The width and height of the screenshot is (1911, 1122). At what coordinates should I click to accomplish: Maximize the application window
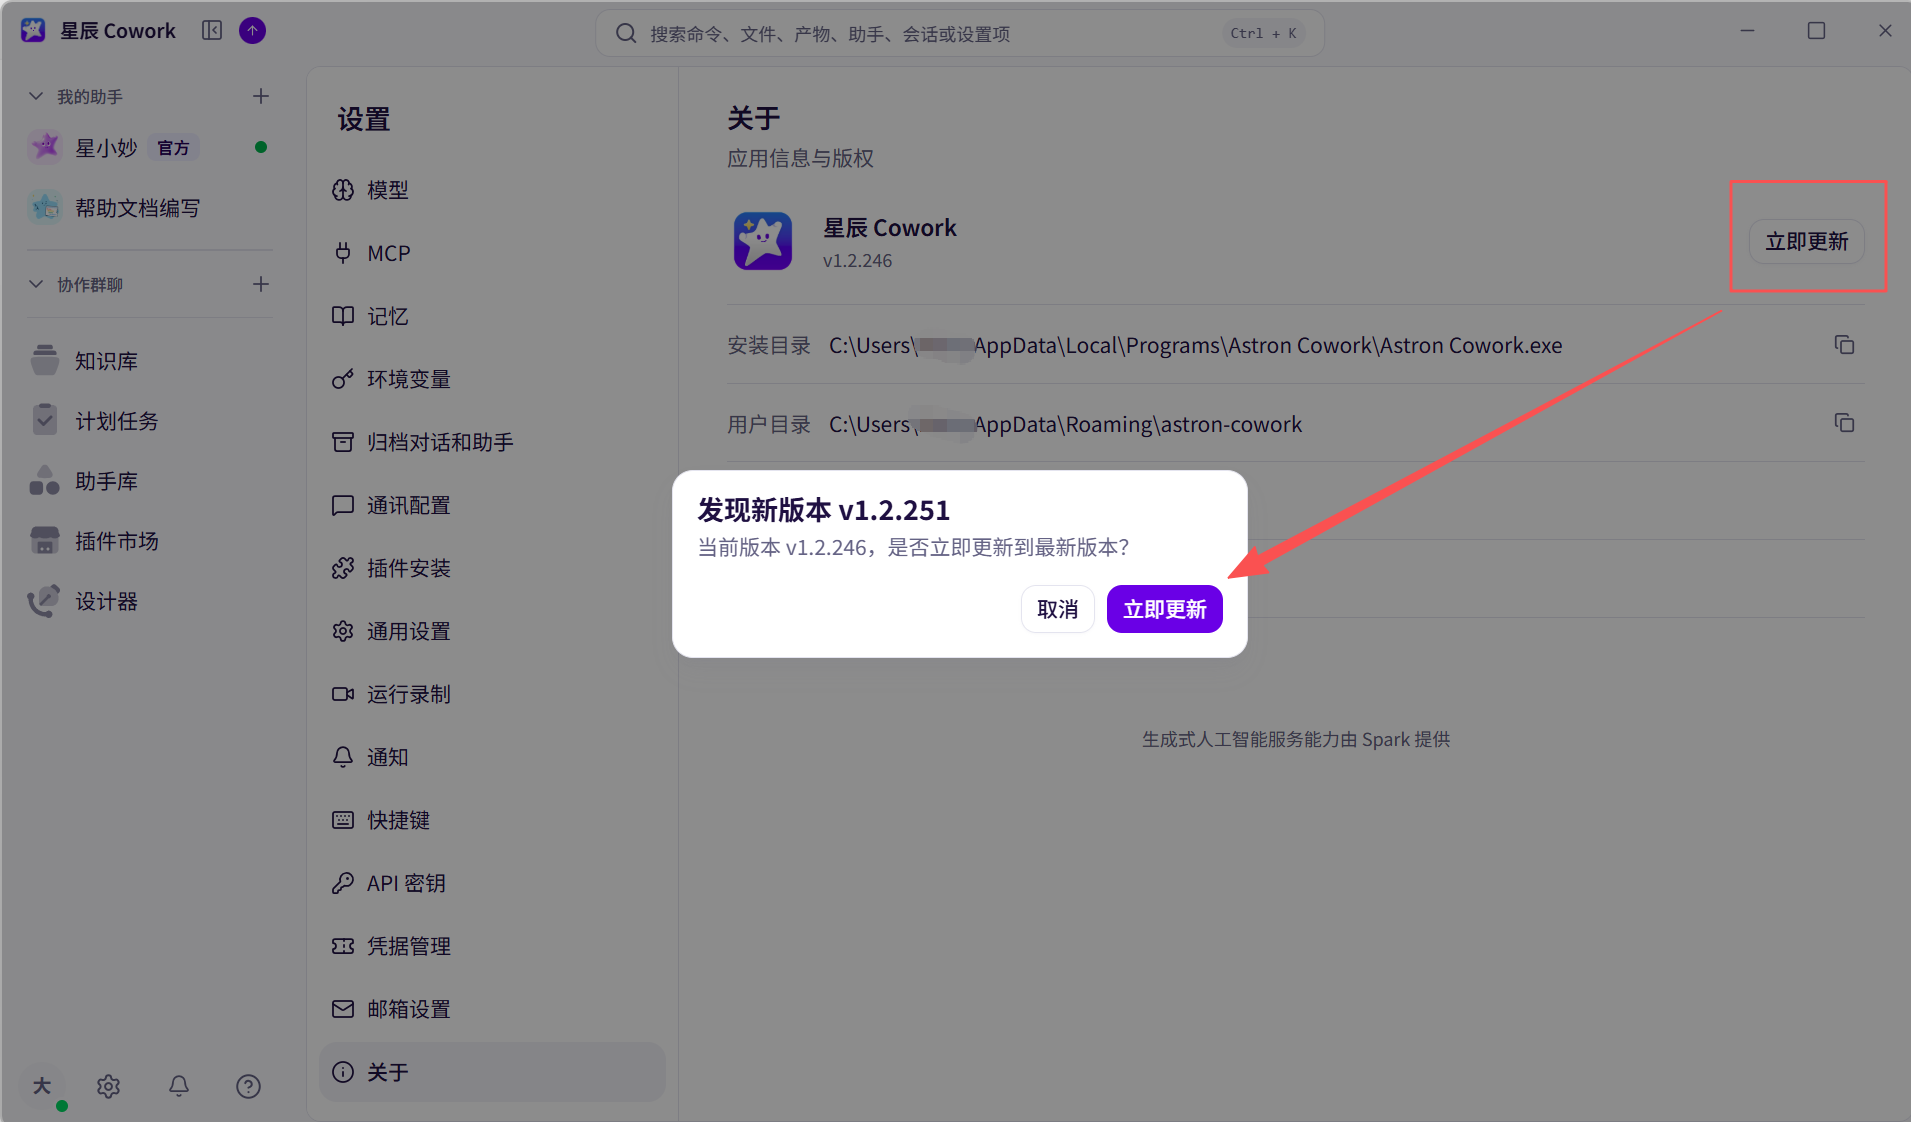(x=1816, y=31)
